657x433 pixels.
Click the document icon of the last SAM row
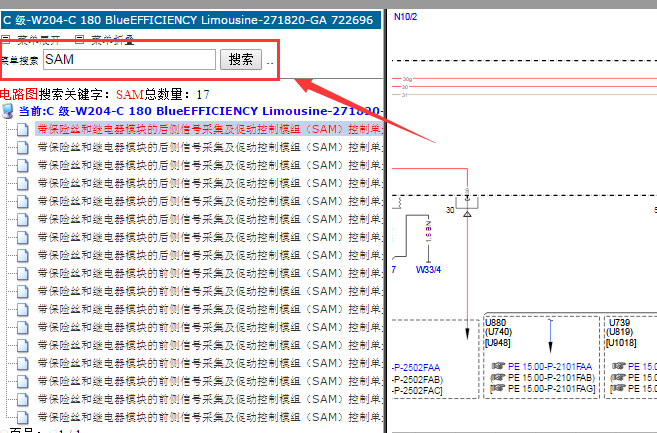[23, 417]
